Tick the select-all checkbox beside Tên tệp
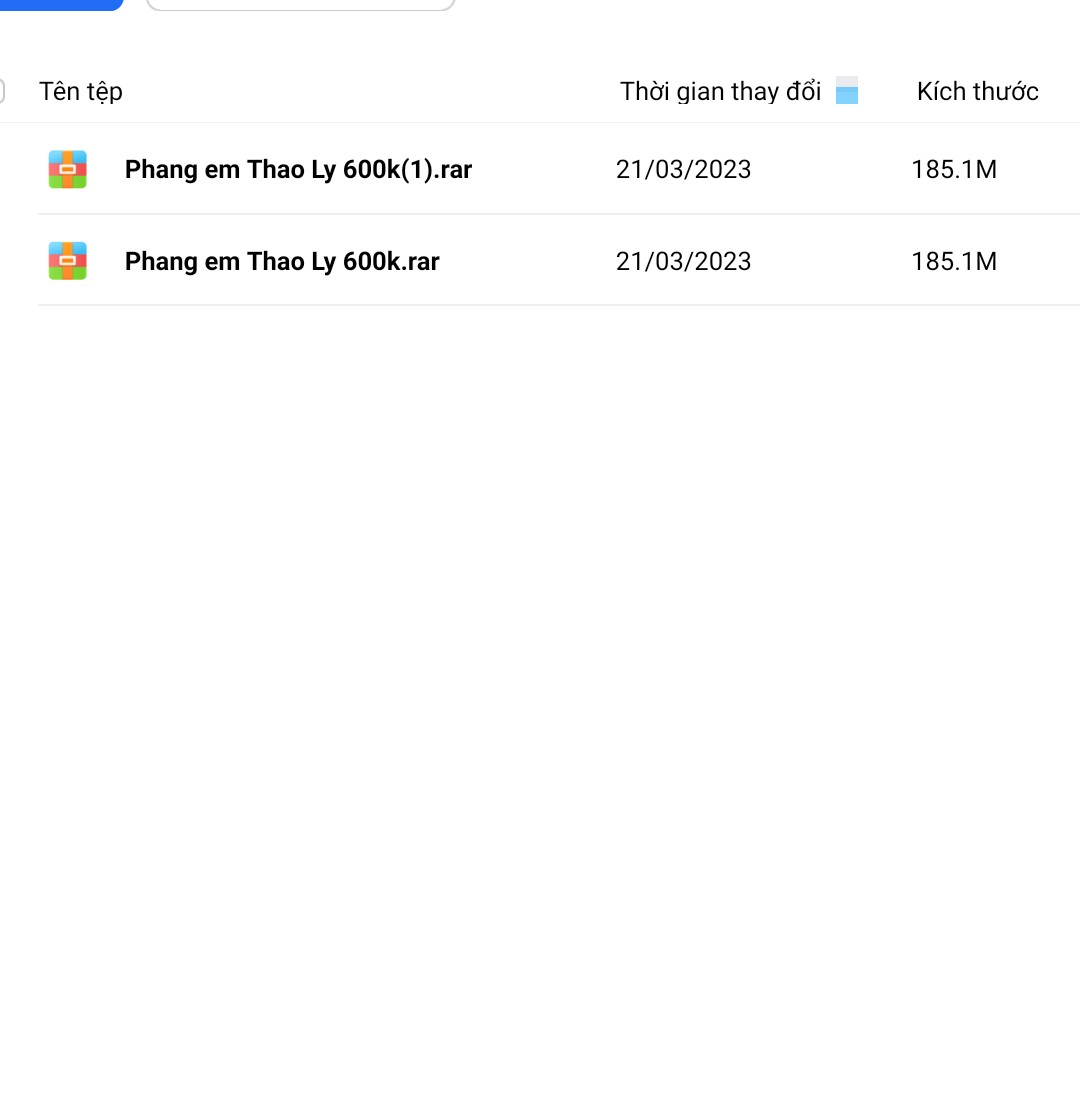 coord(1,91)
